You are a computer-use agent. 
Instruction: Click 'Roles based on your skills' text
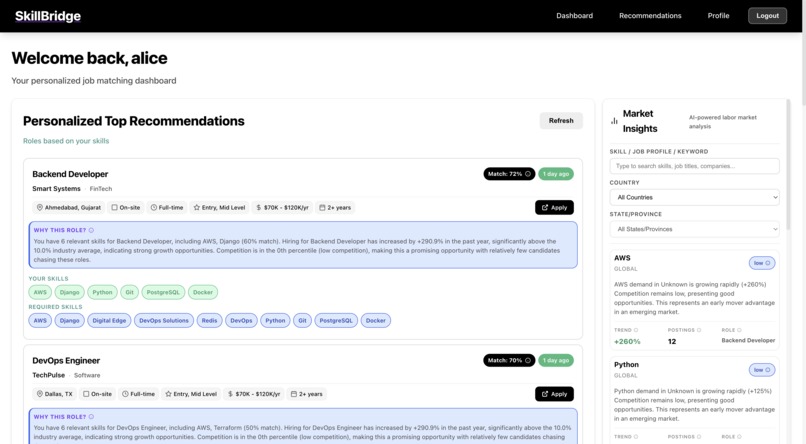pyautogui.click(x=66, y=141)
